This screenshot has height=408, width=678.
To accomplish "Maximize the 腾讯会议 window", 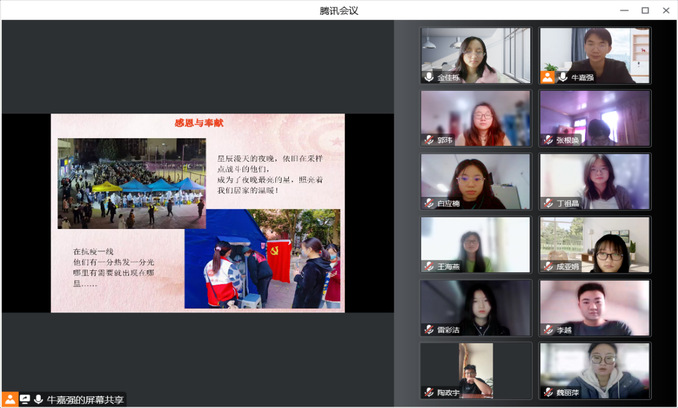I will click(645, 10).
